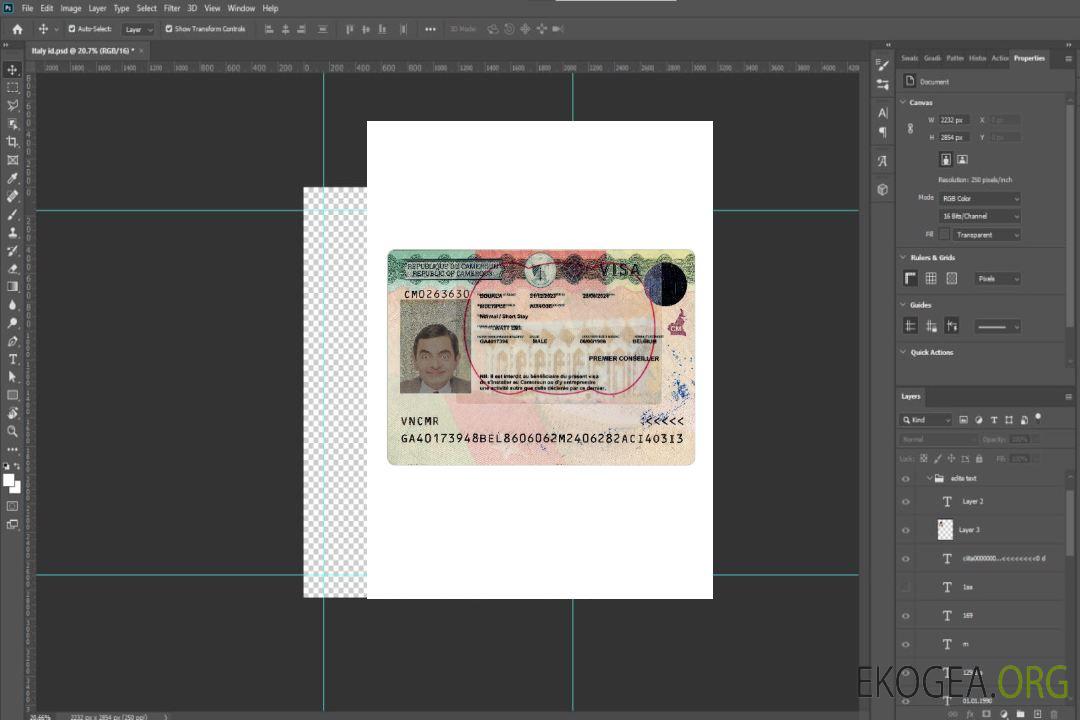Open the Window menu
Viewport: 1080px width, 720px height.
pyautogui.click(x=241, y=8)
